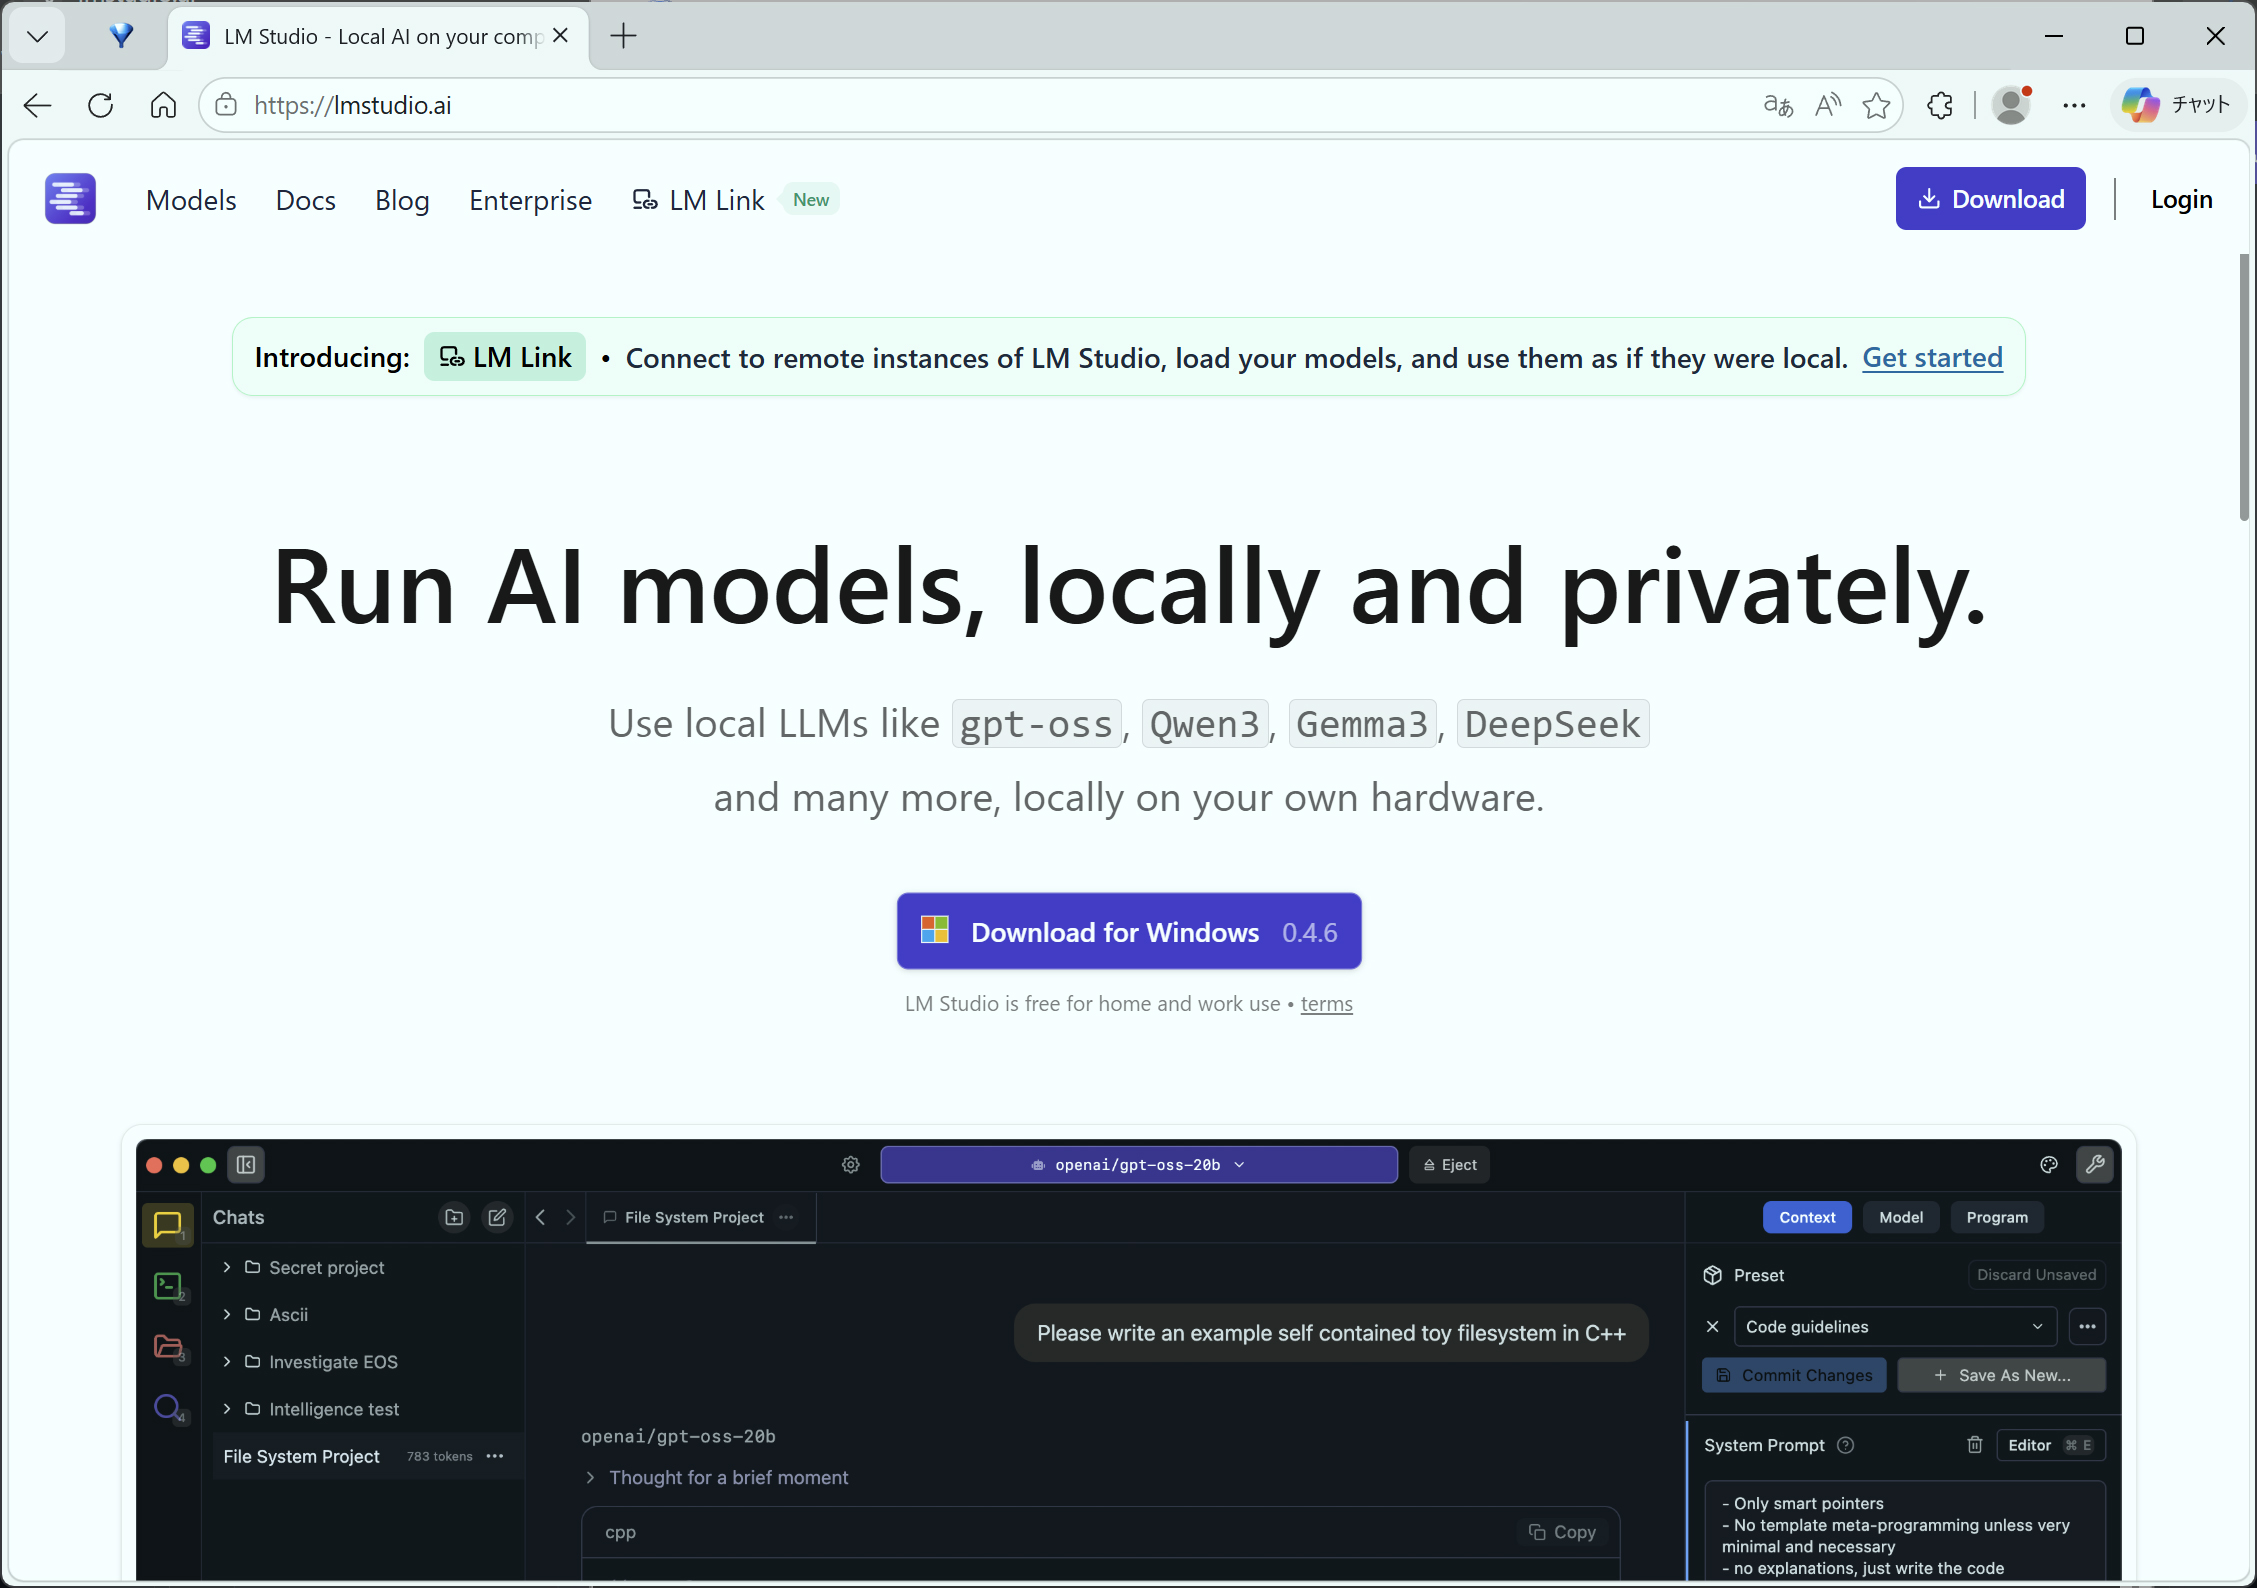
Task: Create a new chats folder
Action: click(x=453, y=1217)
